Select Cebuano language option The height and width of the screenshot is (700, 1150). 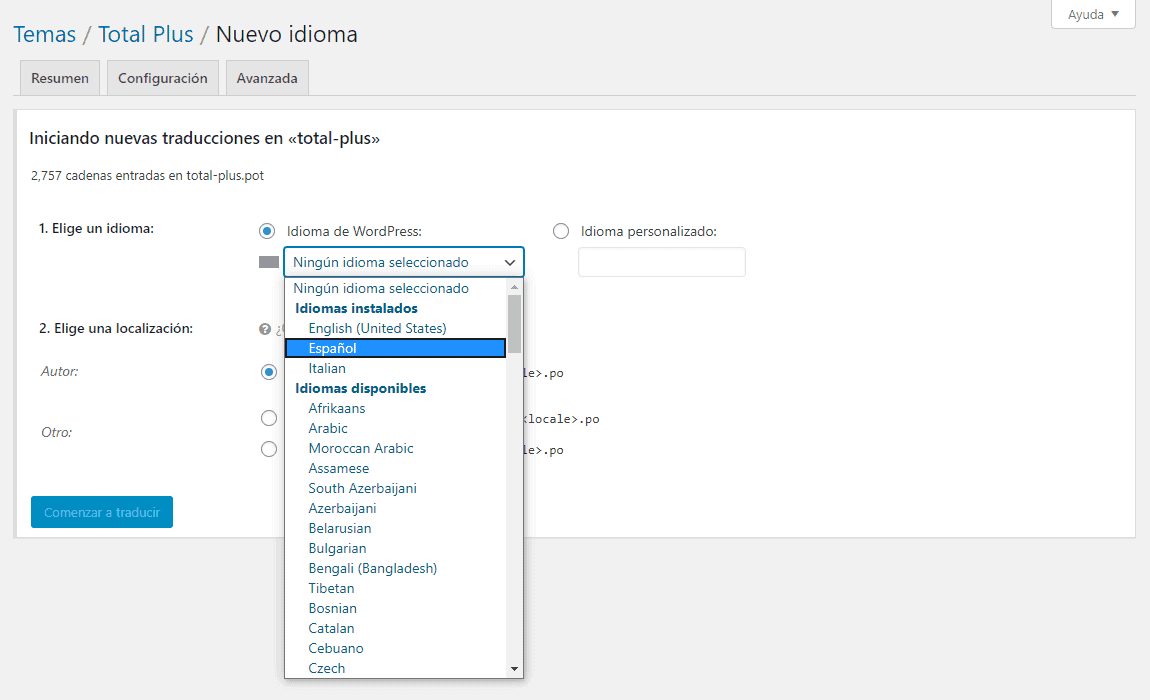(x=395, y=648)
